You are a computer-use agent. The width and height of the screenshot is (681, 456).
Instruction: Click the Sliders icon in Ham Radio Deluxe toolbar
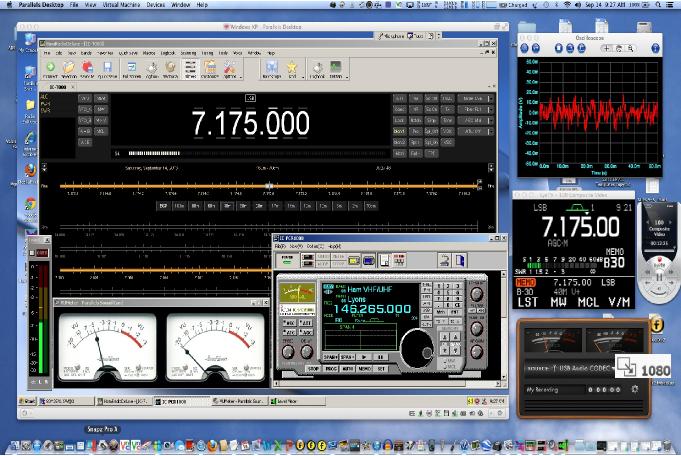pyautogui.click(x=190, y=67)
